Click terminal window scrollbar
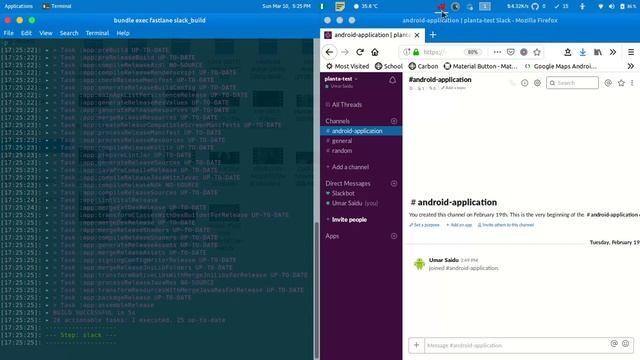 pos(317,290)
